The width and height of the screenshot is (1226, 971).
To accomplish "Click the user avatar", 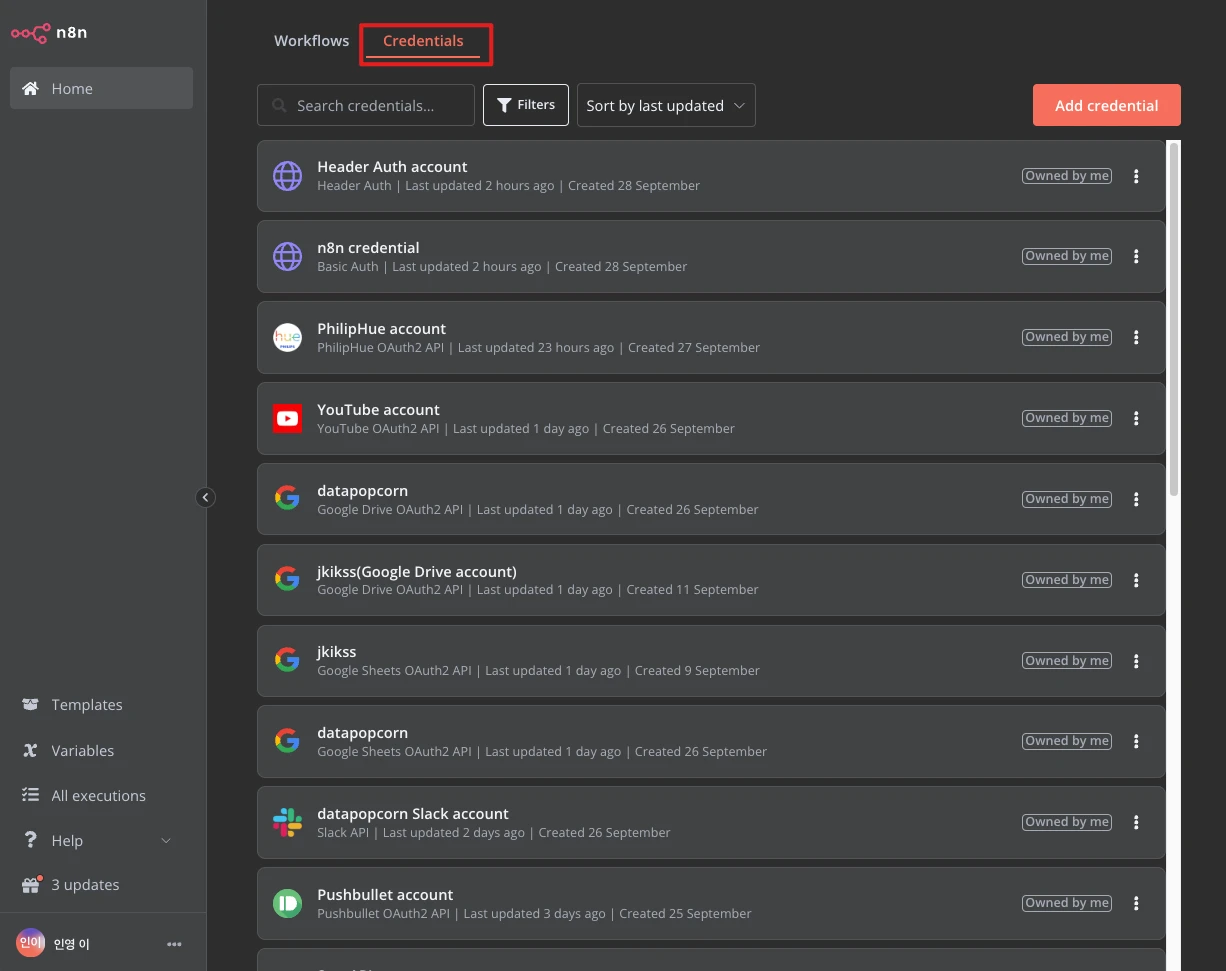I will click(x=30, y=943).
